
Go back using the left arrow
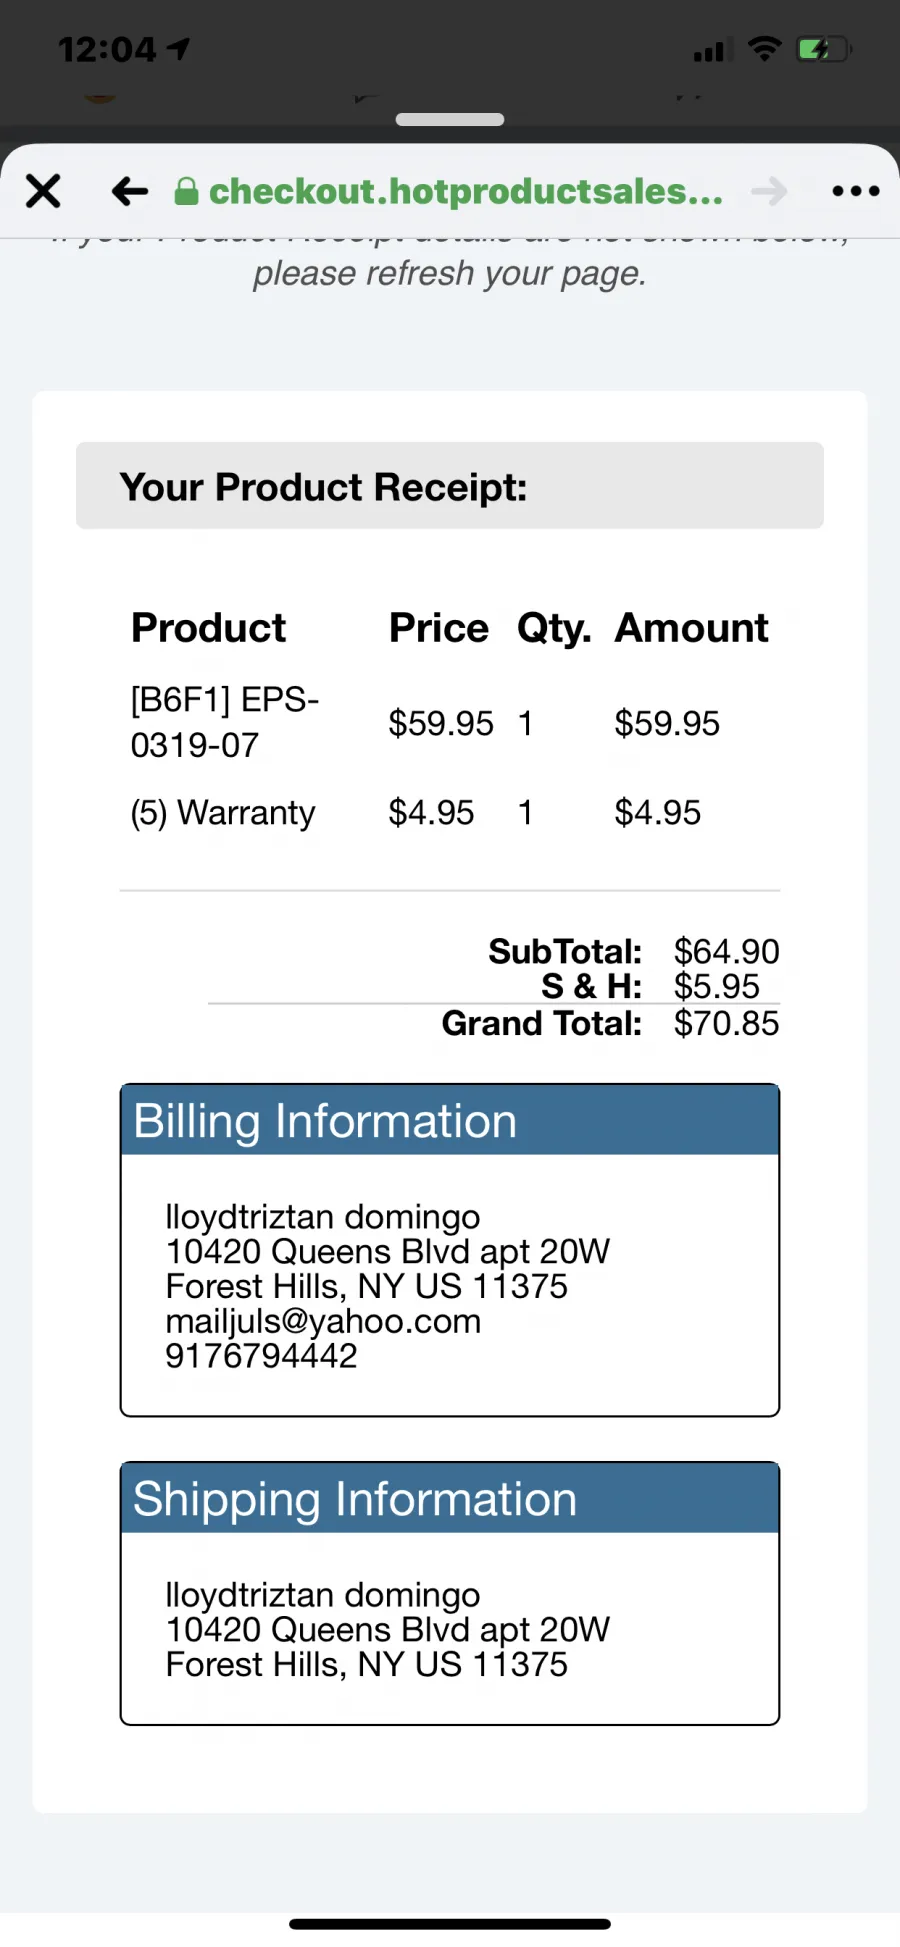[x=130, y=190]
